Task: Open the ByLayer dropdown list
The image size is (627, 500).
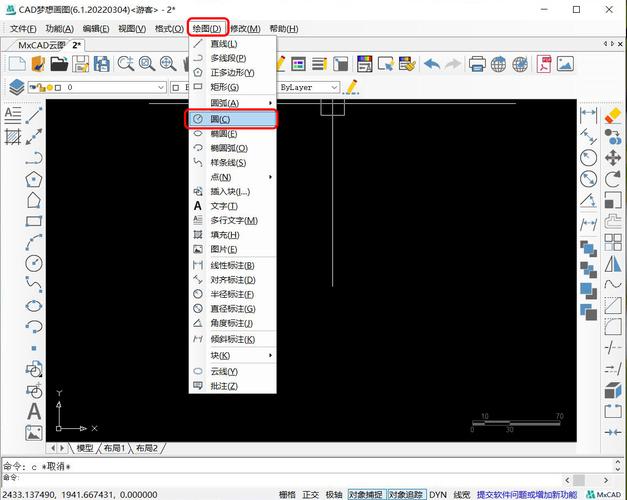Action: (x=309, y=87)
